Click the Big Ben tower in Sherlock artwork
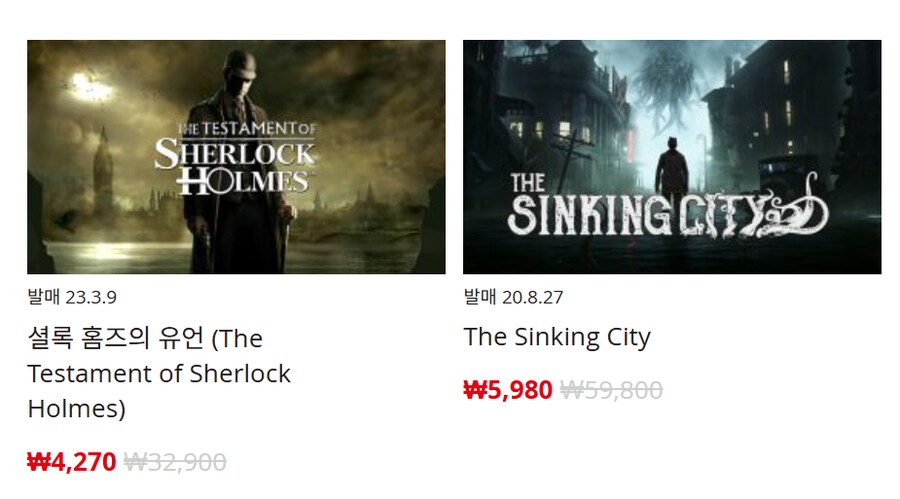This screenshot has width=900, height=499. click(x=102, y=168)
